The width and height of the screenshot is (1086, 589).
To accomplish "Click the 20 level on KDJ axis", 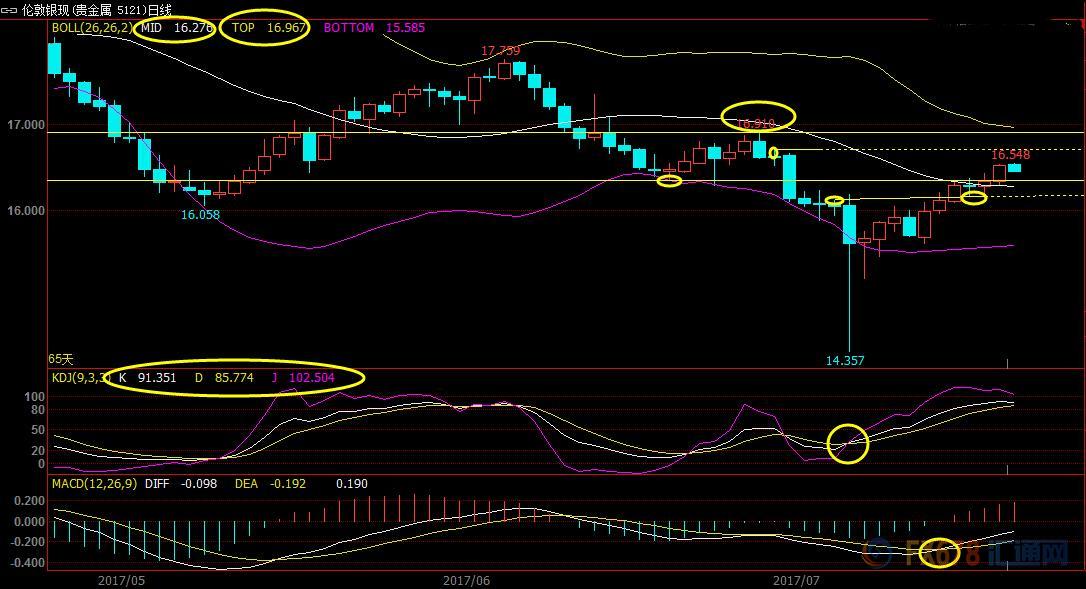I will pyautogui.click(x=38, y=451).
